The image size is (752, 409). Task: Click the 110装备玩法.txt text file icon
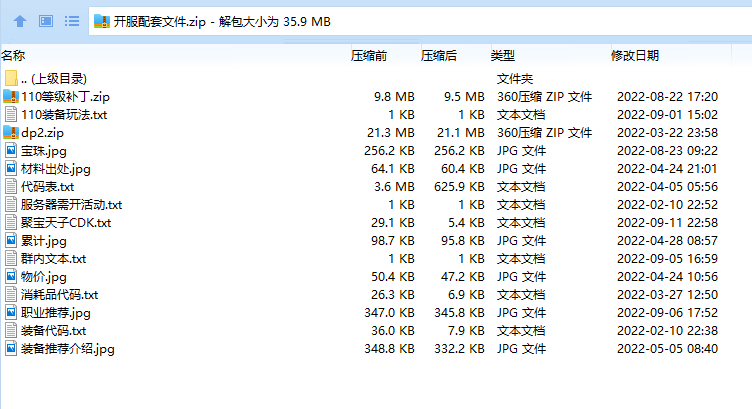click(11, 115)
